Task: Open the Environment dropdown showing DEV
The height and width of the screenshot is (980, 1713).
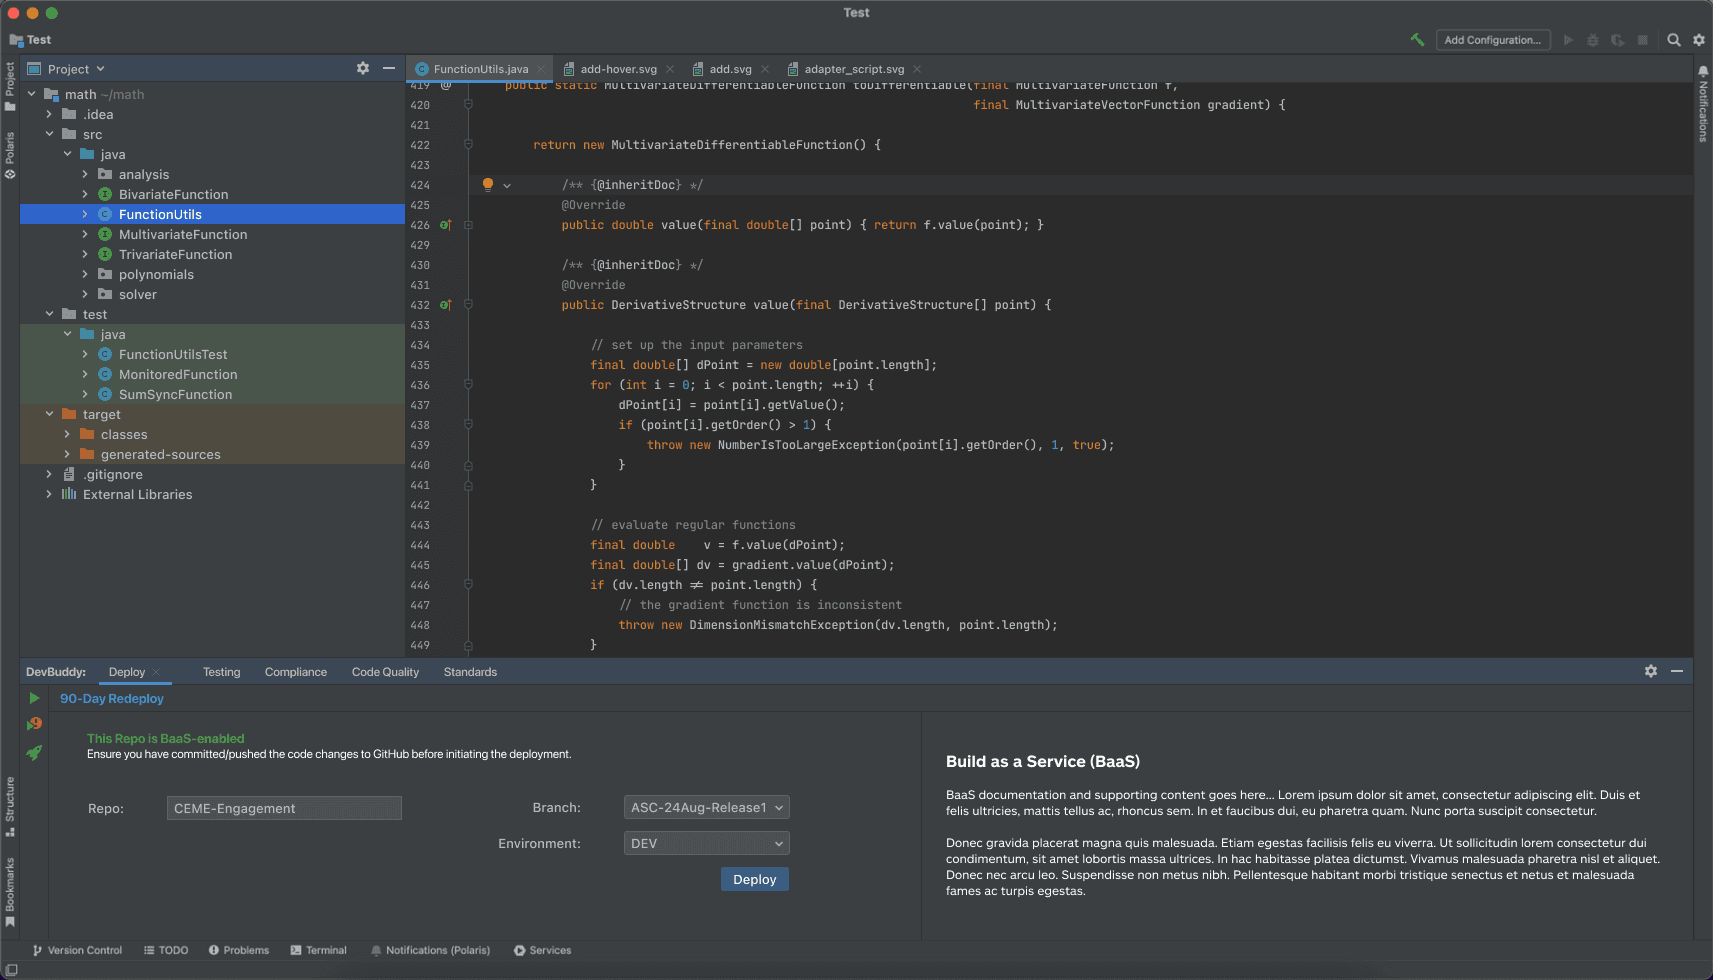Action: [x=706, y=843]
